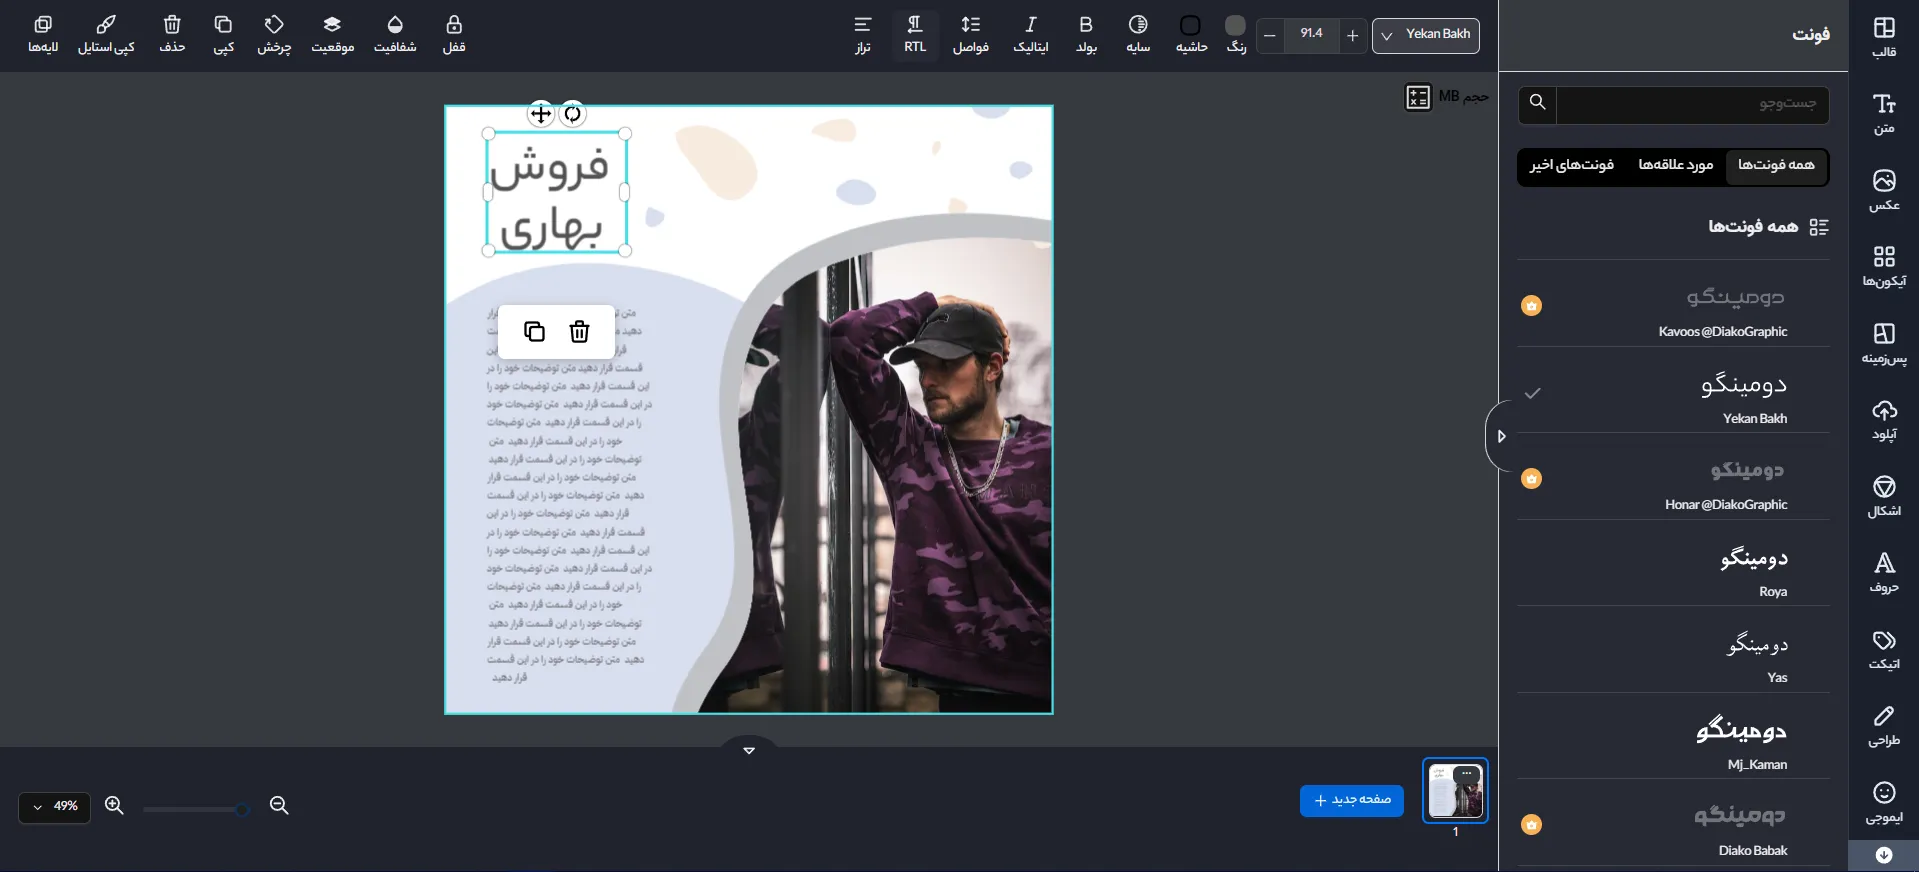Lock the element with قفل
The height and width of the screenshot is (872, 1919).
(x=454, y=34)
